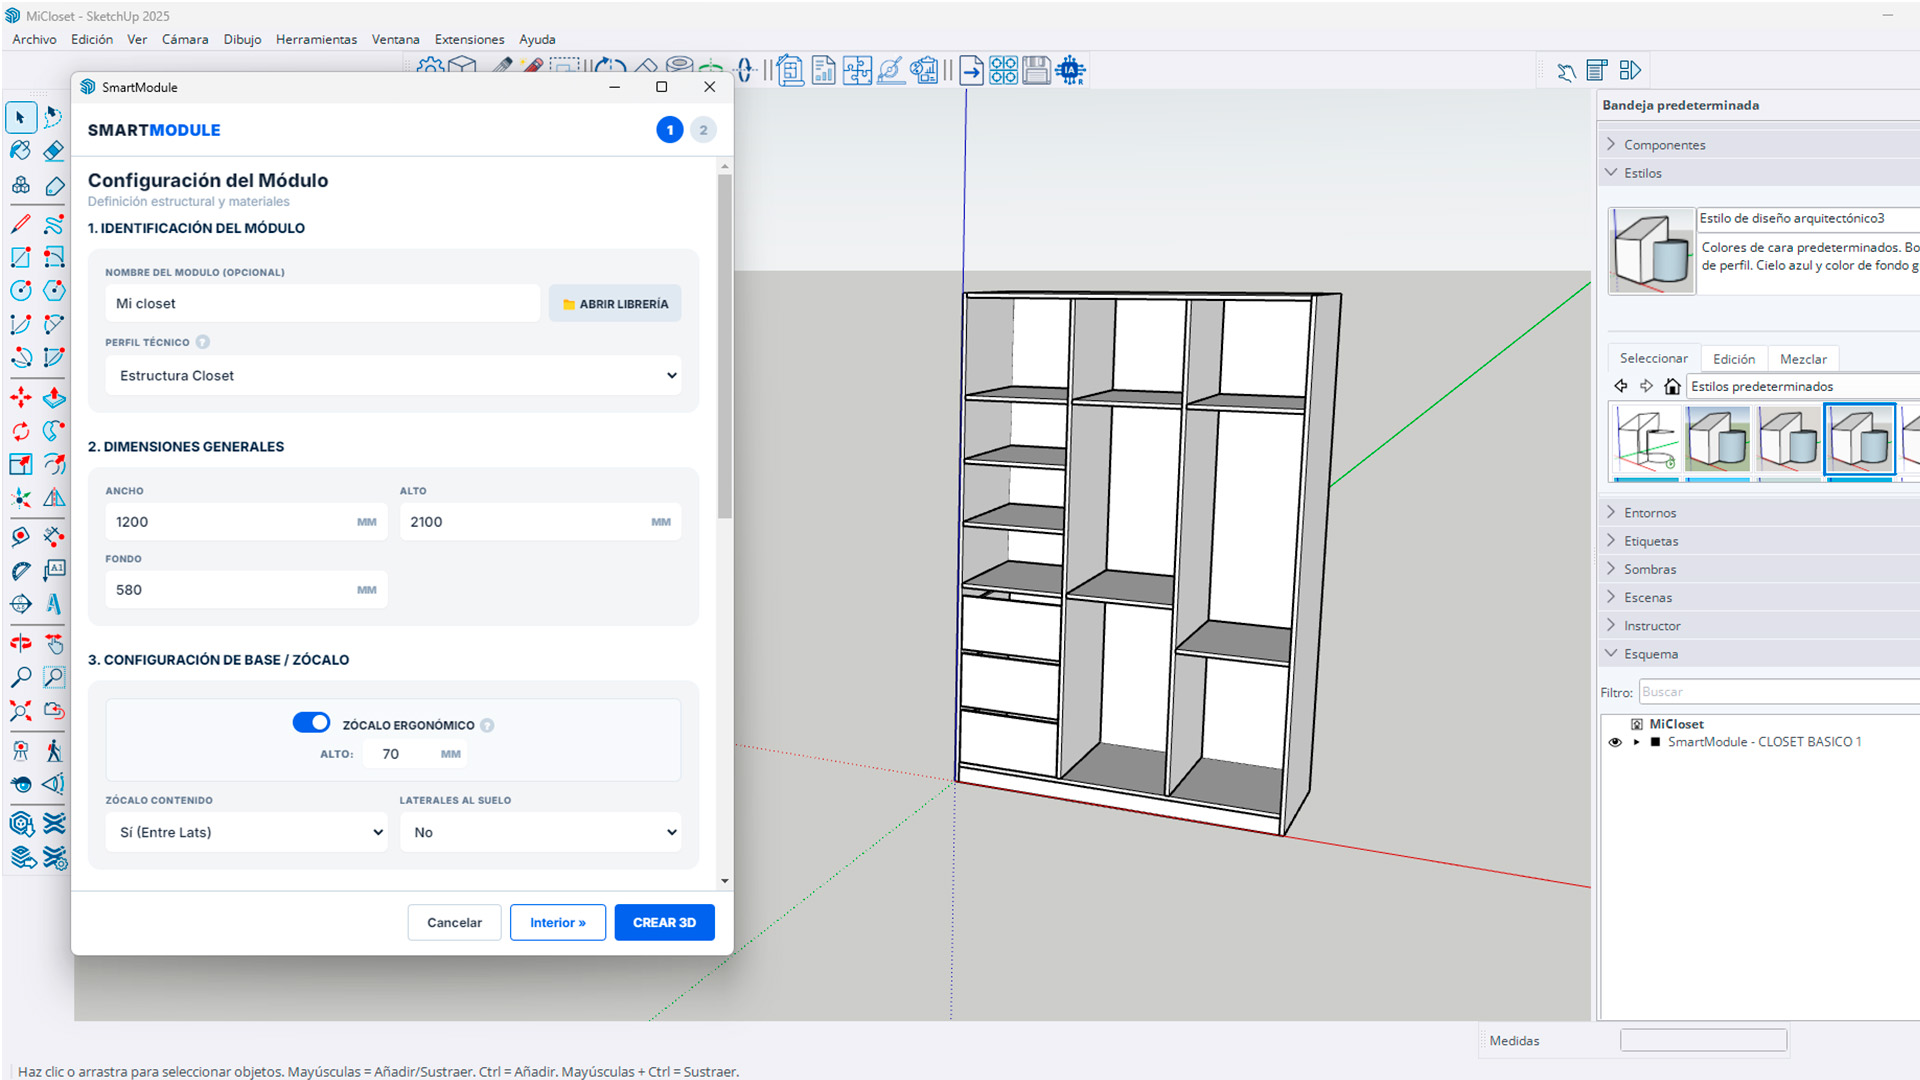This screenshot has height=1080, width=1920.
Task: Open the Zócalo Contenido dropdown
Action: (247, 832)
